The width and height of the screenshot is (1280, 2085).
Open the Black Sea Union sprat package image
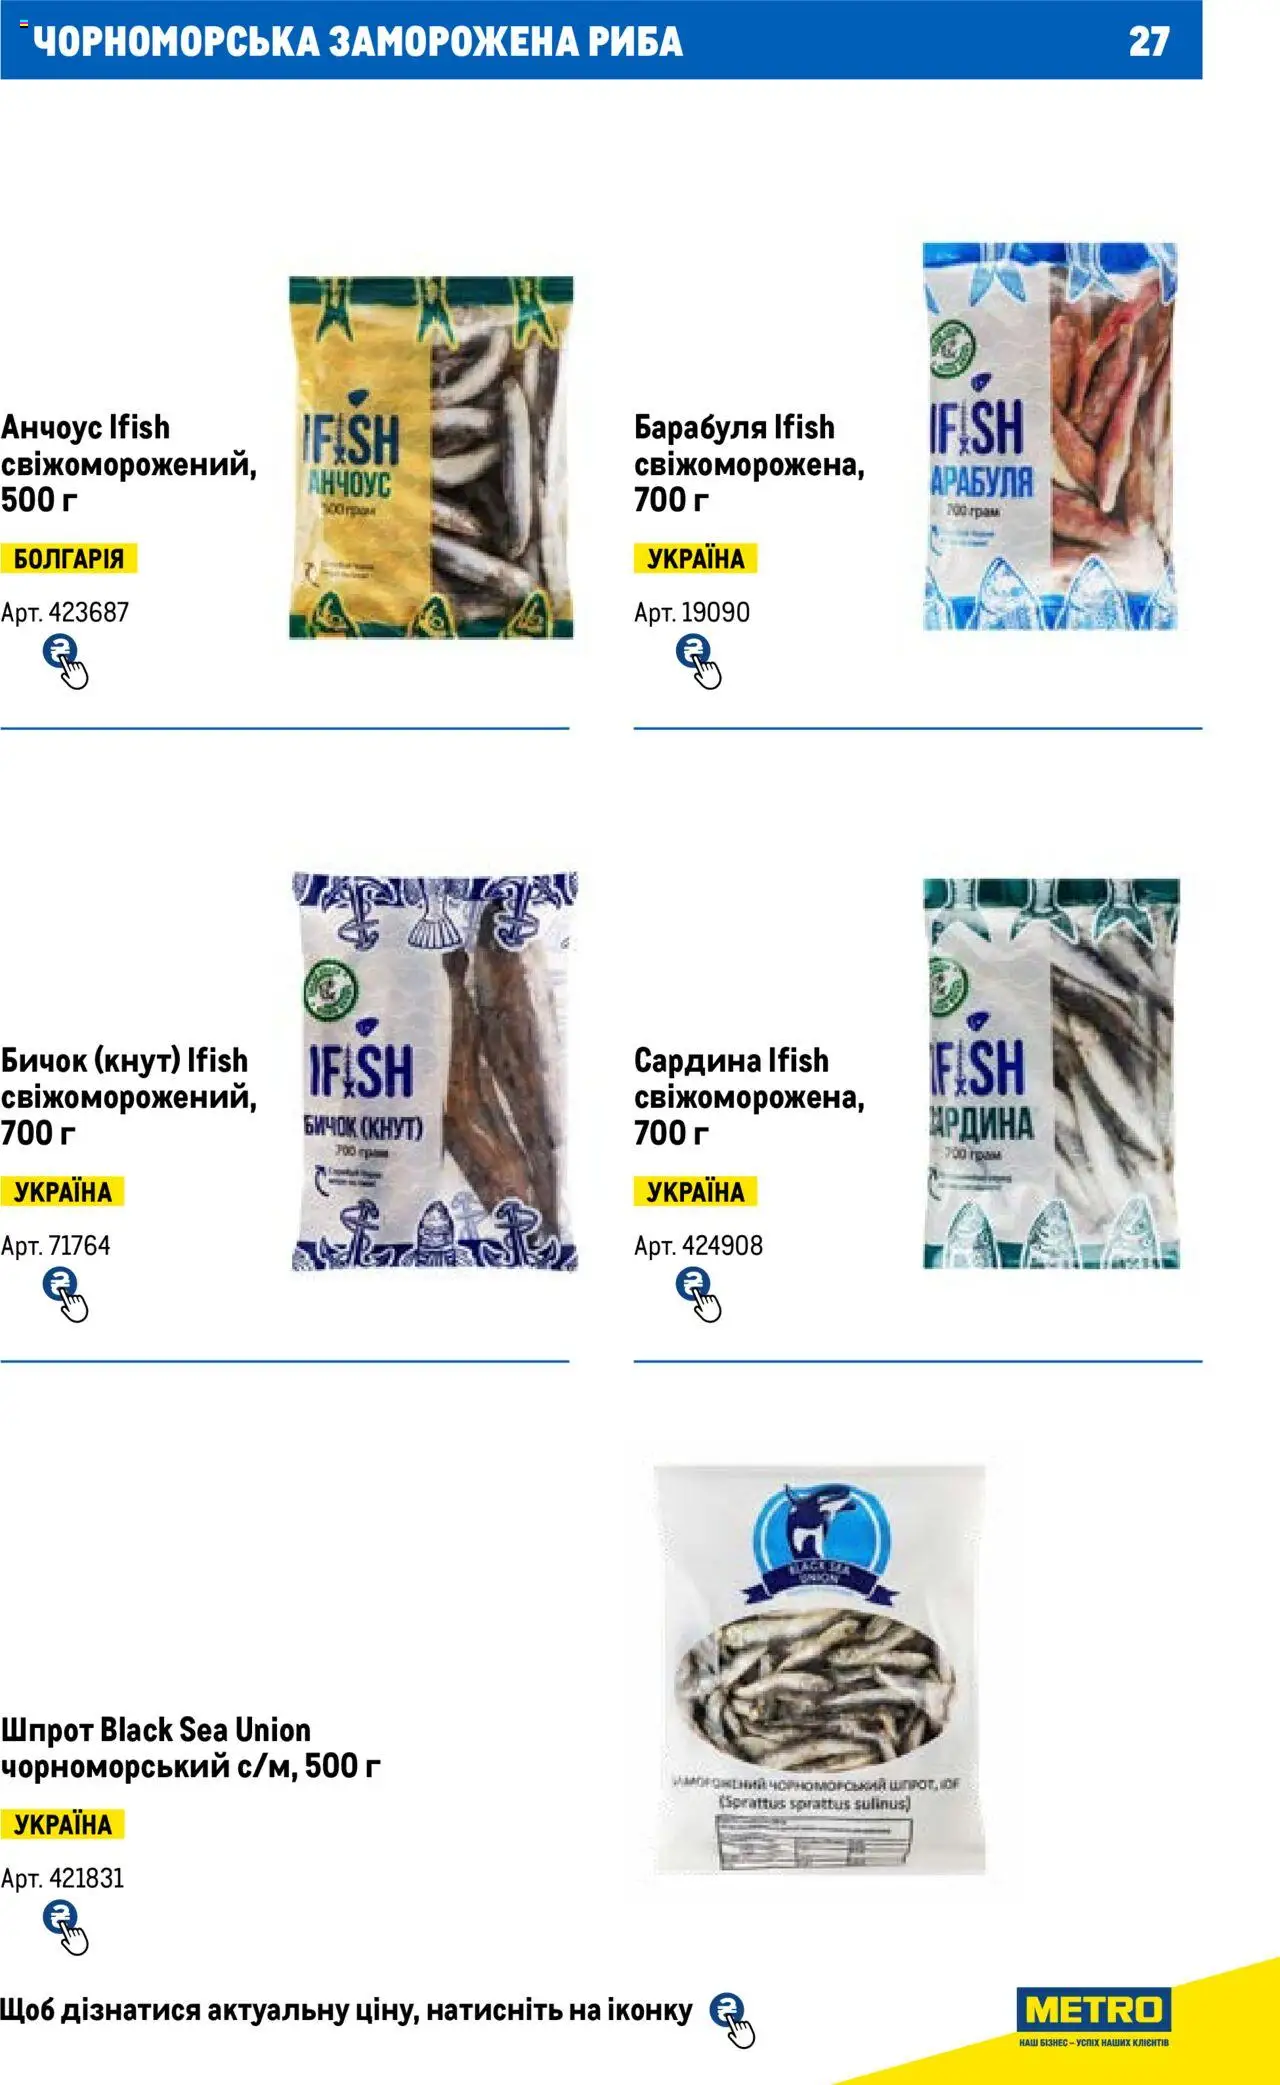coord(819,1669)
